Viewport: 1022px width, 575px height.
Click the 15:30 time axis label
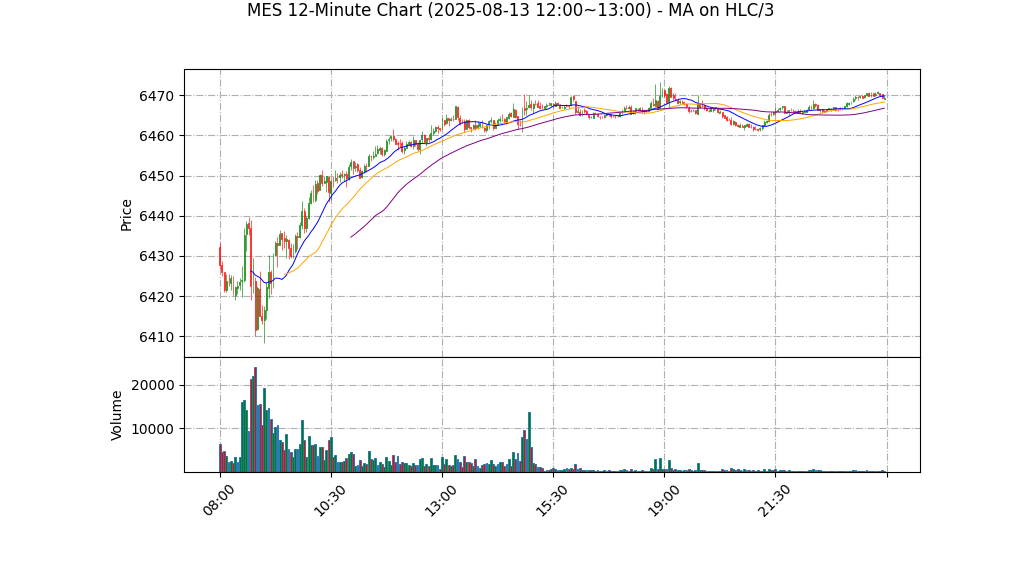551,500
